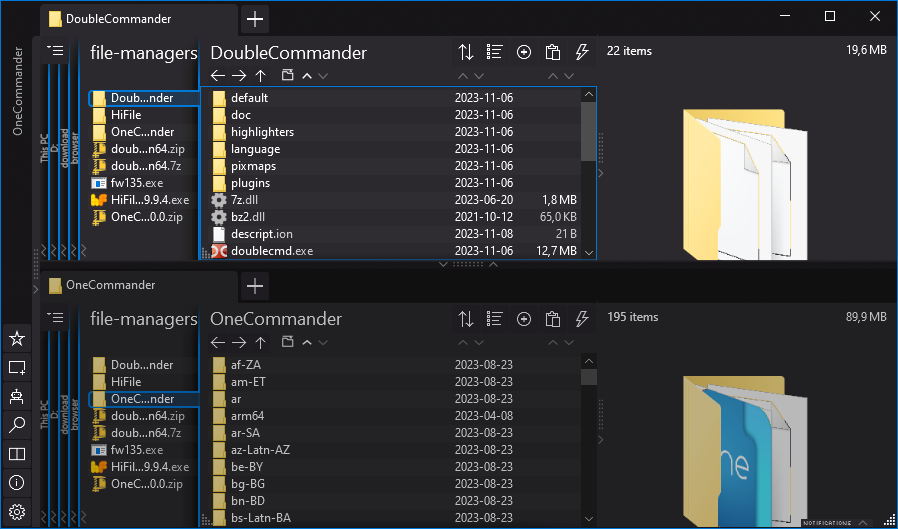The height and width of the screenshot is (529, 898).
Task: Navigate up one folder in OneCommander pane
Action: coord(260,343)
